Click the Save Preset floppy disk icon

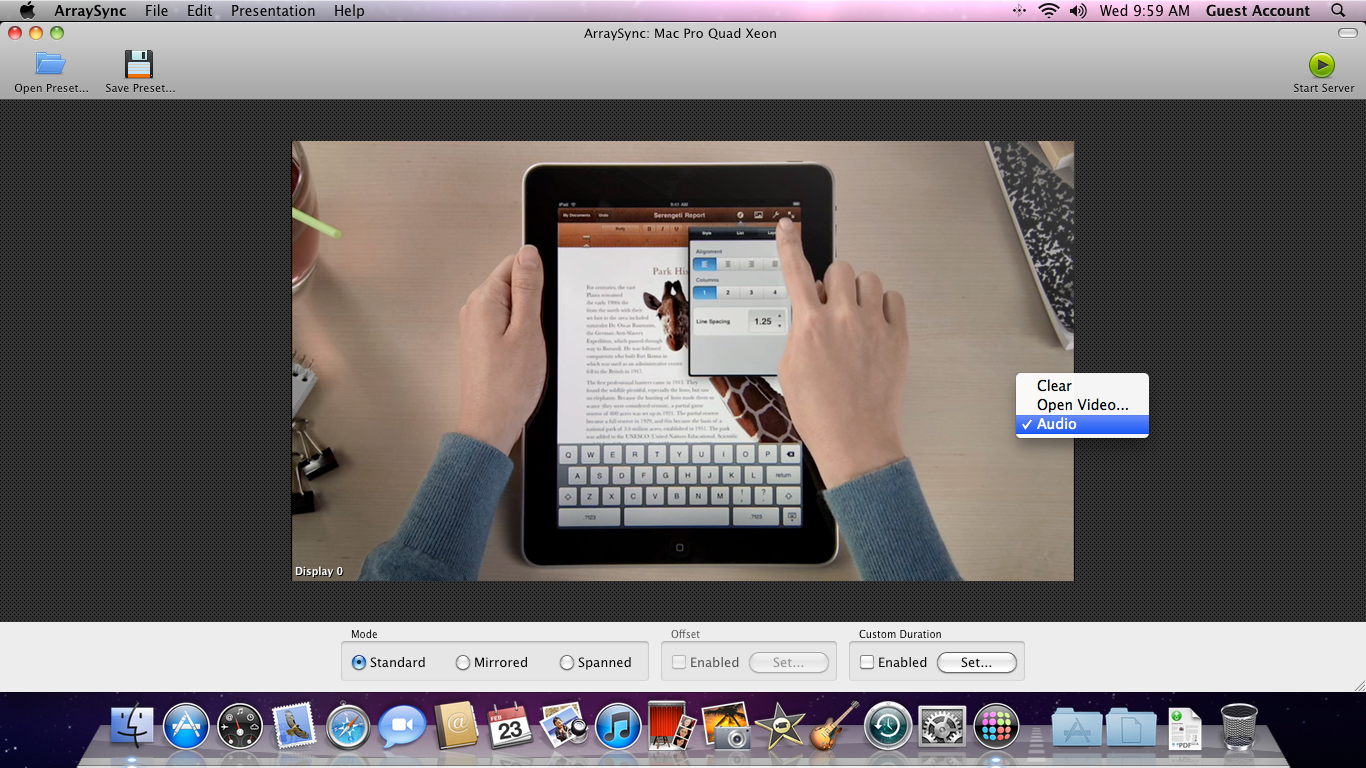click(139, 64)
